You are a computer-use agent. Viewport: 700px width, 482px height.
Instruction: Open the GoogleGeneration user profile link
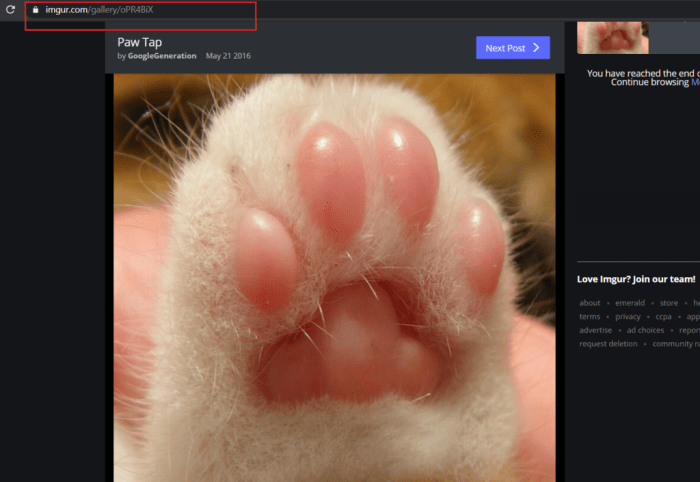coord(162,56)
